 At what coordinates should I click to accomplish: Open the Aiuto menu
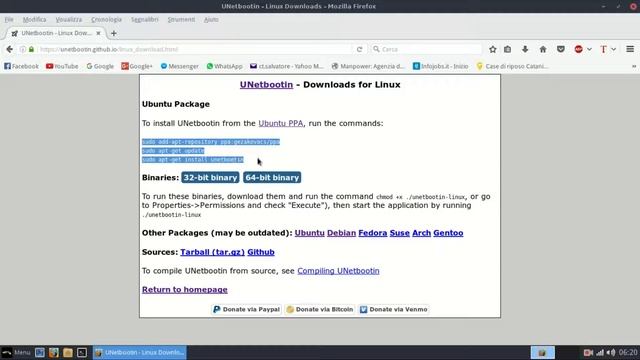[211, 20]
